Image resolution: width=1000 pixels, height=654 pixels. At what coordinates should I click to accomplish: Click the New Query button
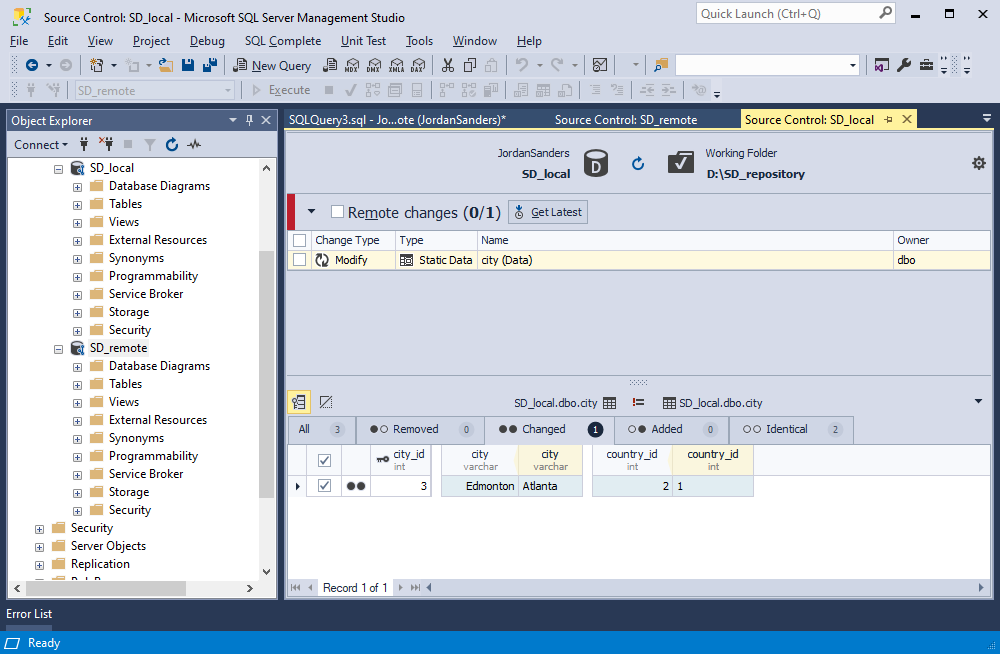272,65
